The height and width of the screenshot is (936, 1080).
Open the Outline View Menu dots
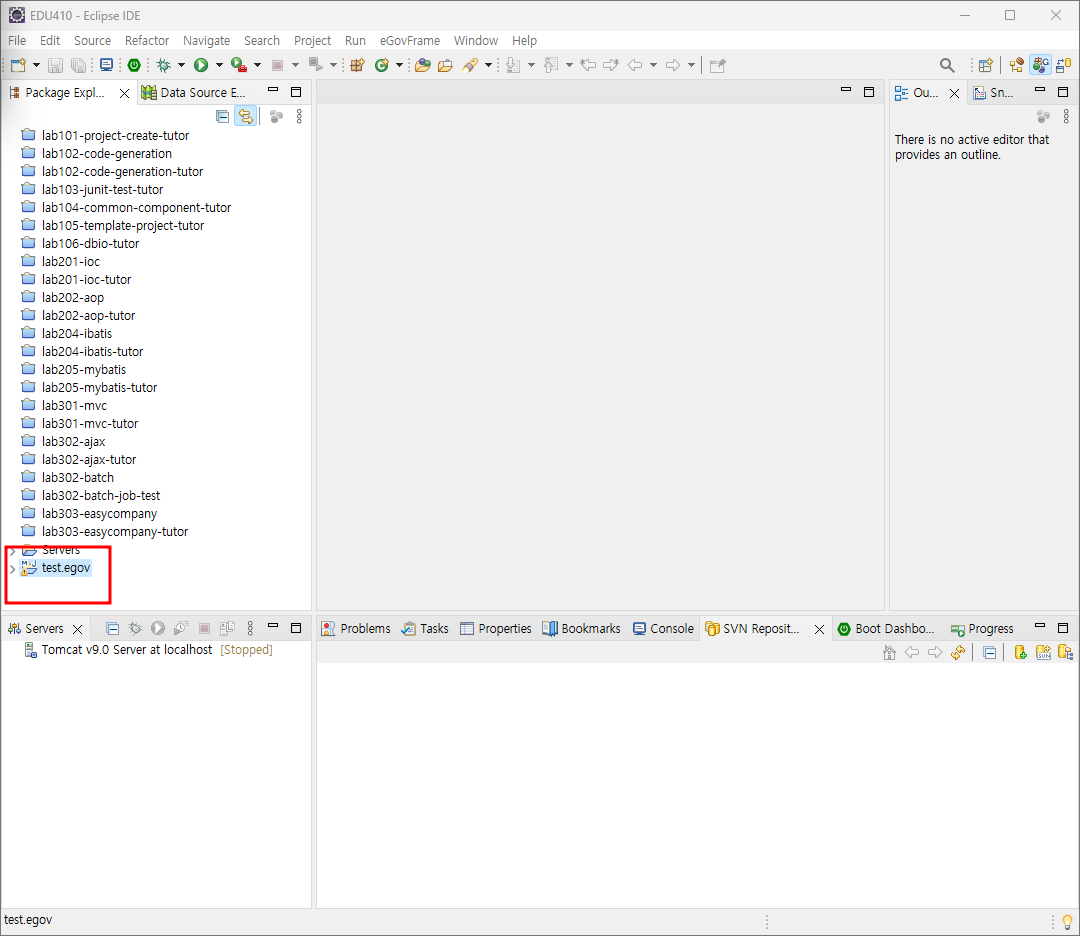[x=1066, y=116]
